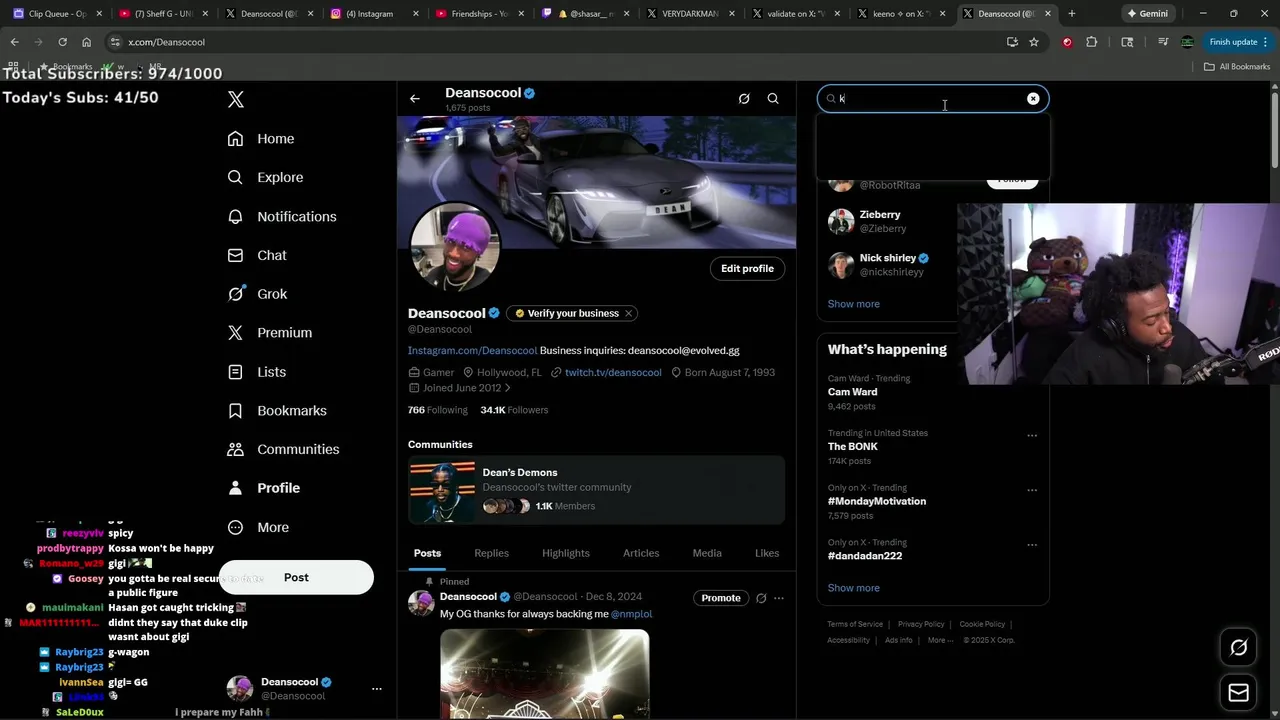Open The BONK trending topic
The image size is (1280, 720).
[853, 447]
